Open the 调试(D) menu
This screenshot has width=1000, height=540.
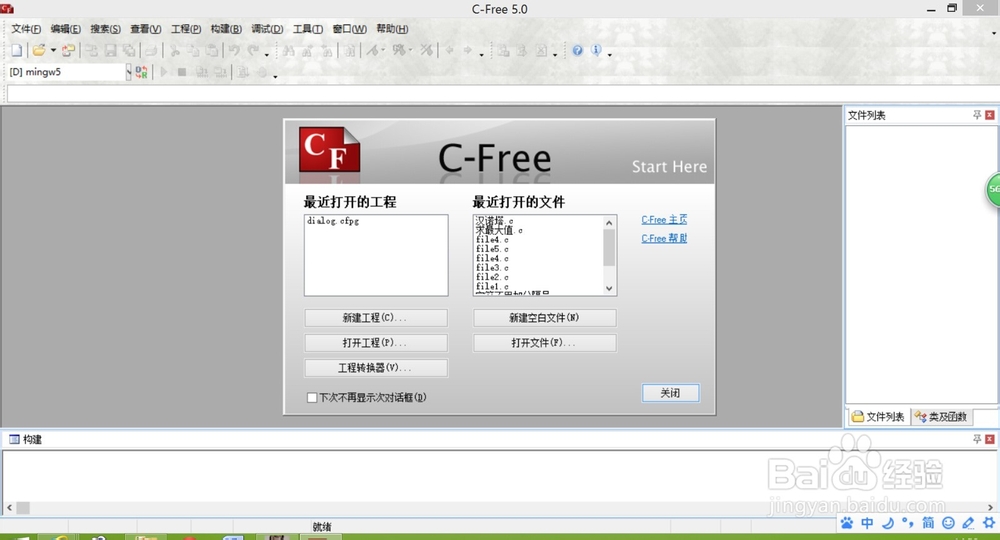pyautogui.click(x=267, y=29)
